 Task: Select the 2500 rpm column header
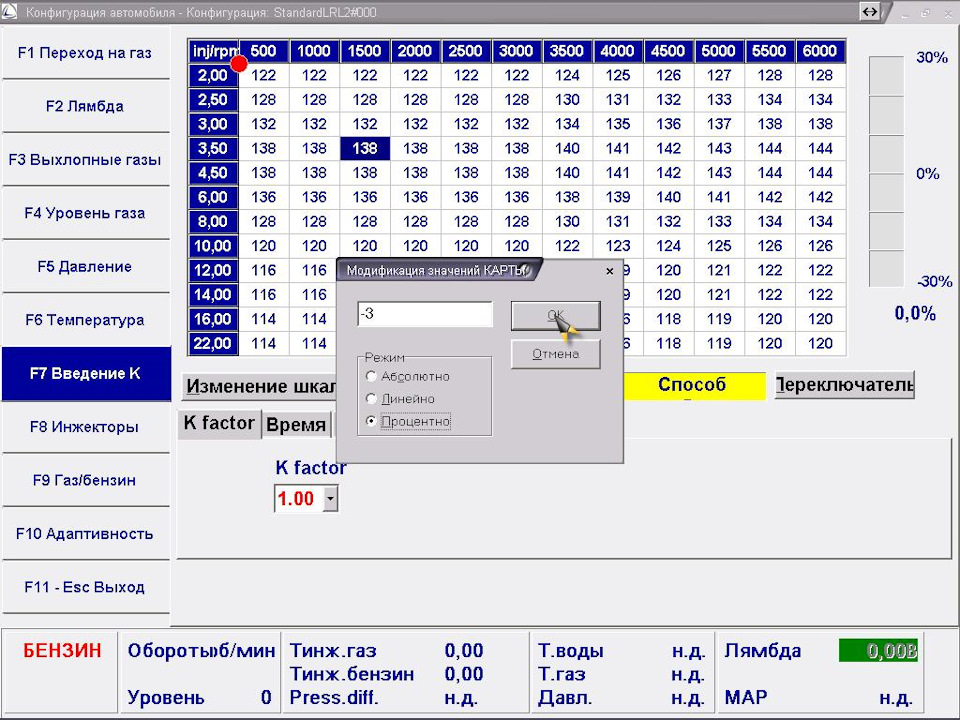click(466, 51)
